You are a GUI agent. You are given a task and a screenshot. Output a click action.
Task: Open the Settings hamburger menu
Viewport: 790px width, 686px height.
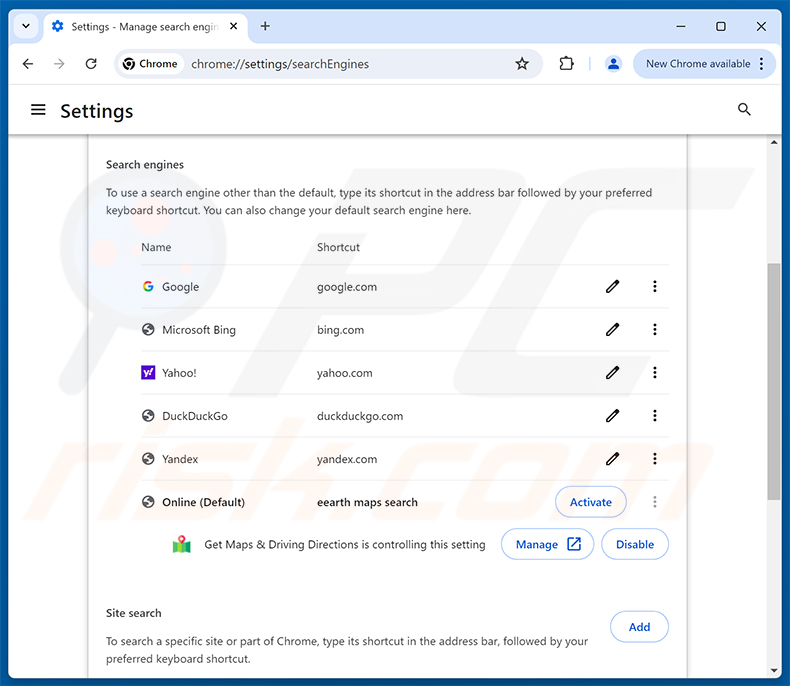(x=38, y=110)
